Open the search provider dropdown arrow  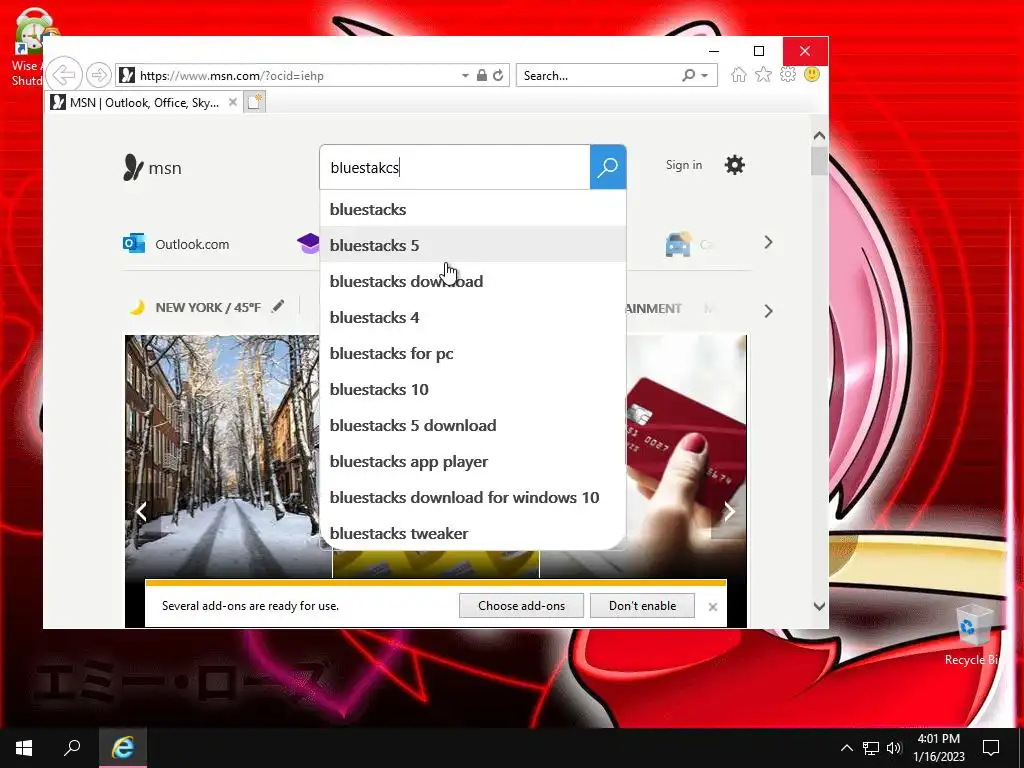pyautogui.click(x=705, y=76)
